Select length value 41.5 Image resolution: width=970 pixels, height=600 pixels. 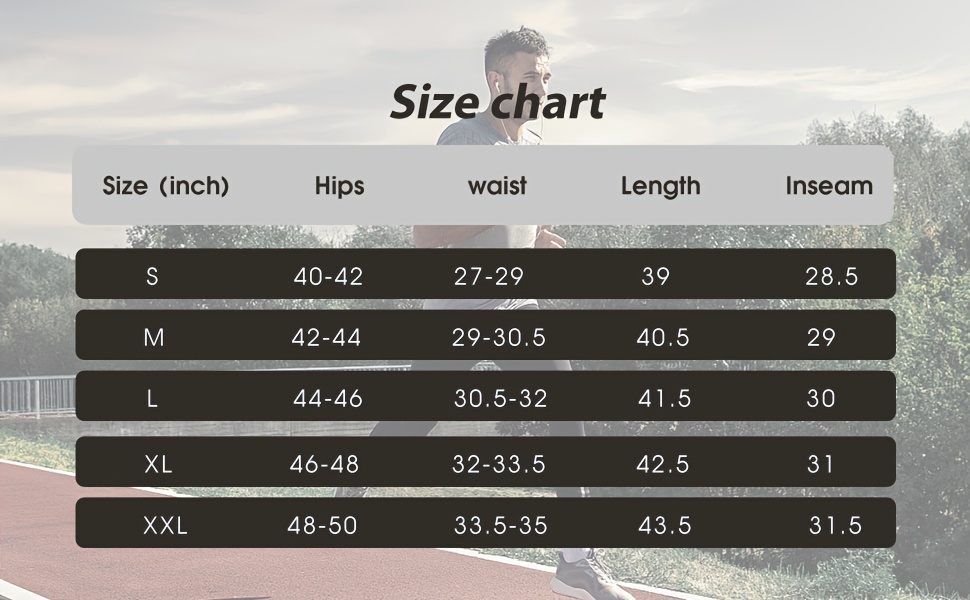pyautogui.click(x=664, y=399)
